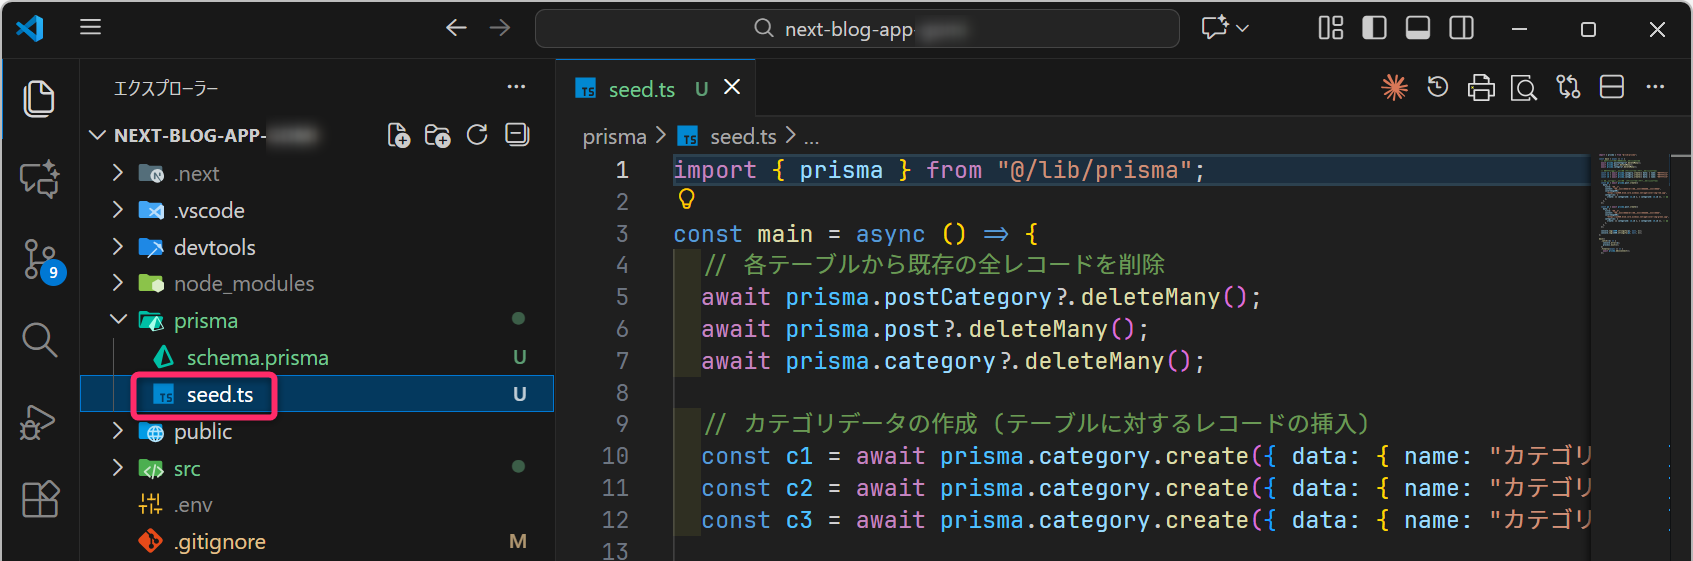Open Run and Debug view
The width and height of the screenshot is (1693, 561).
(40, 421)
